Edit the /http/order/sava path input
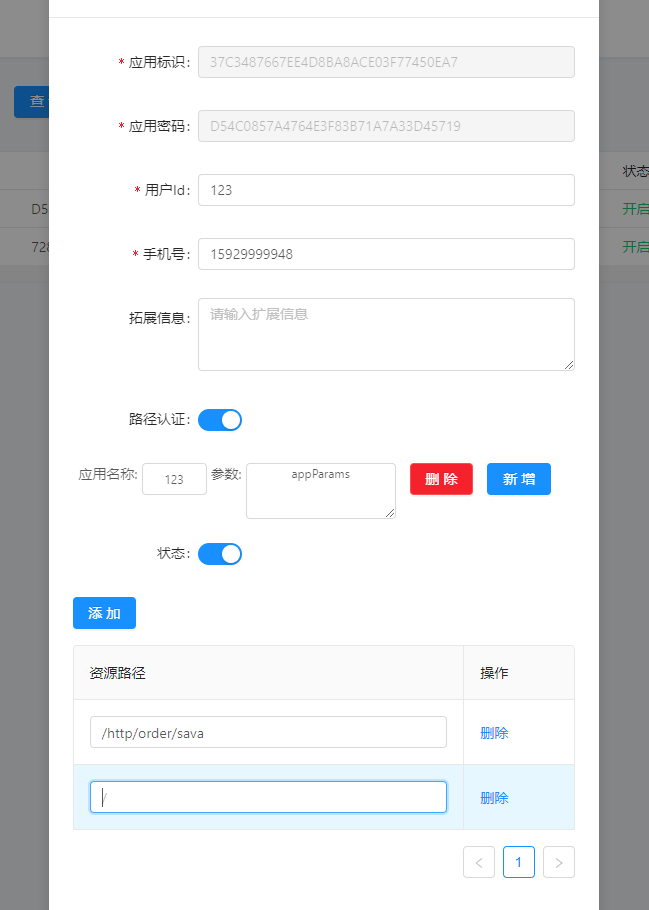 pos(268,732)
